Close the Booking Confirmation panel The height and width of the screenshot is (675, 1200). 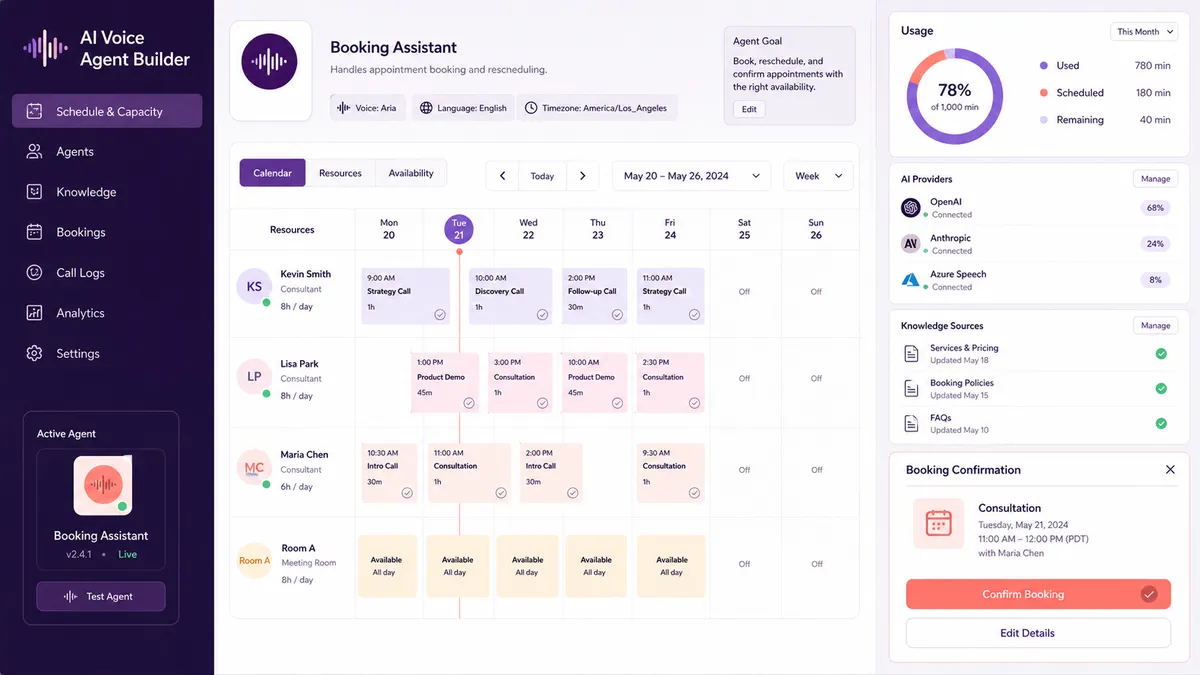tap(1170, 469)
